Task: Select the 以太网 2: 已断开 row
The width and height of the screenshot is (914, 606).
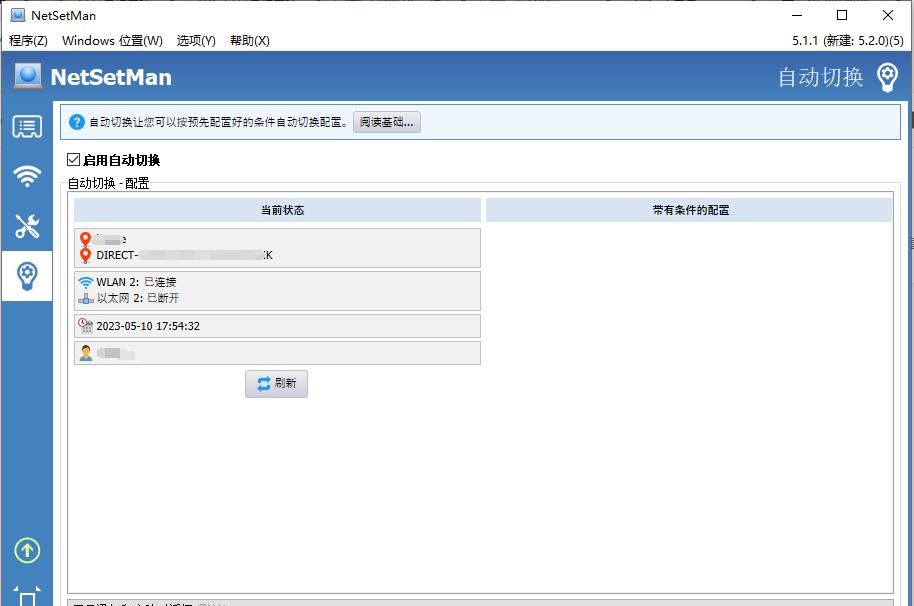Action: [x=138, y=298]
